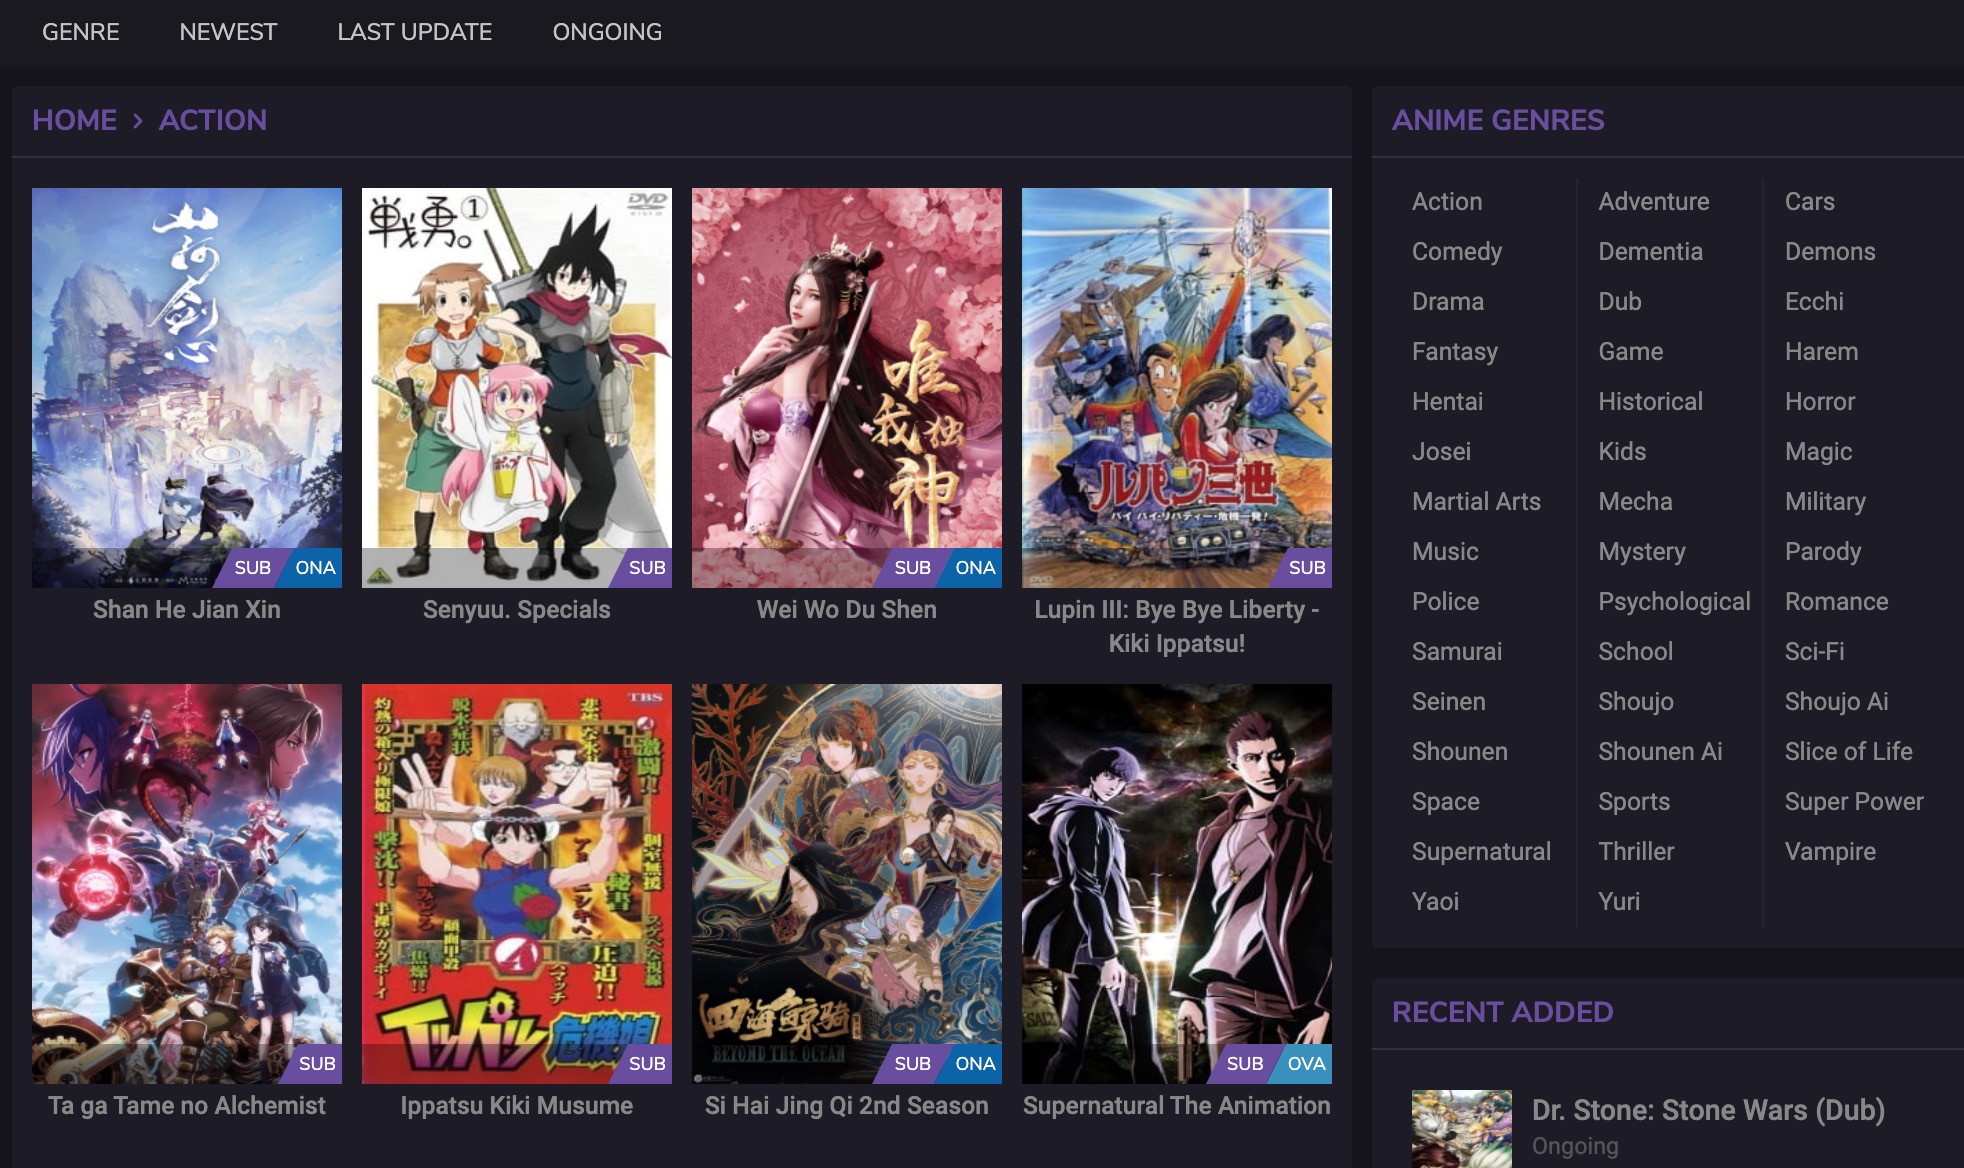Click the HOME breadcrumb link
Image resolution: width=1964 pixels, height=1168 pixels.
[x=75, y=120]
